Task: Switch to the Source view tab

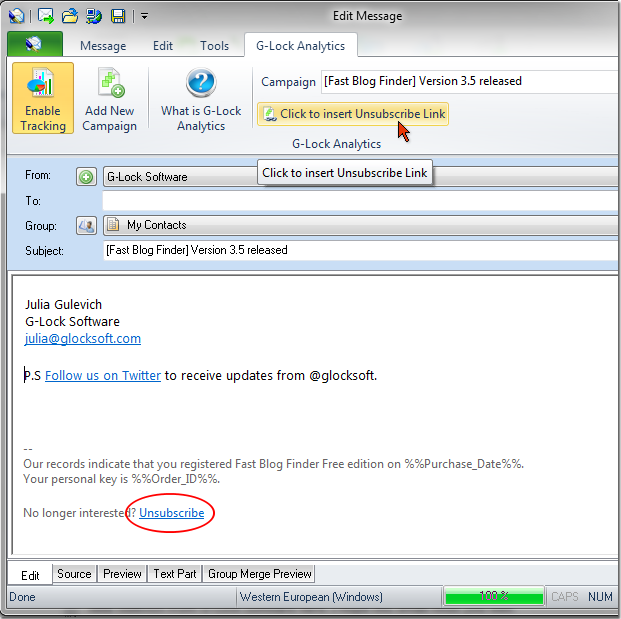Action: click(74, 574)
